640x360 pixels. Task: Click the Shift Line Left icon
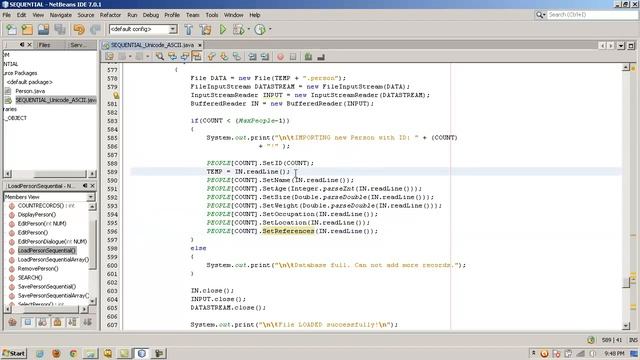point(252,57)
